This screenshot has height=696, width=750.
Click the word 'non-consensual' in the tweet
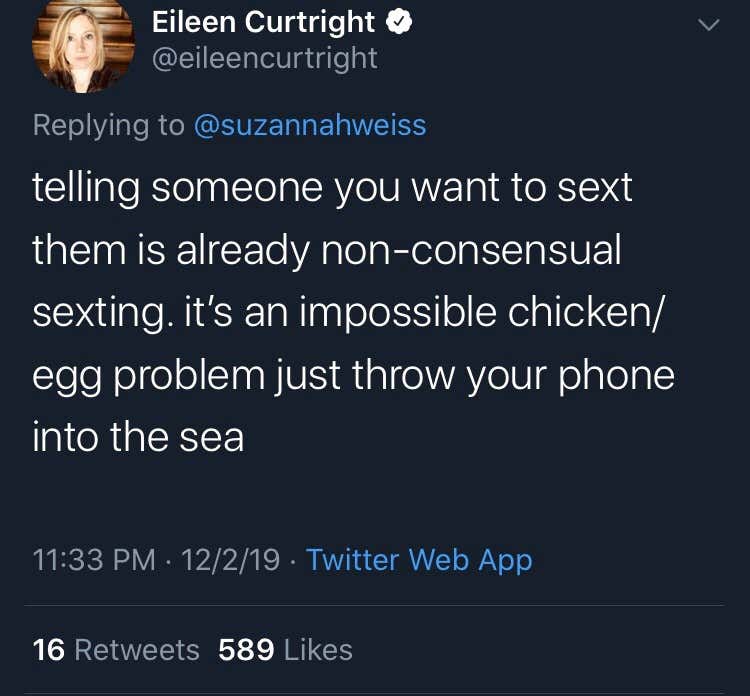[471, 250]
